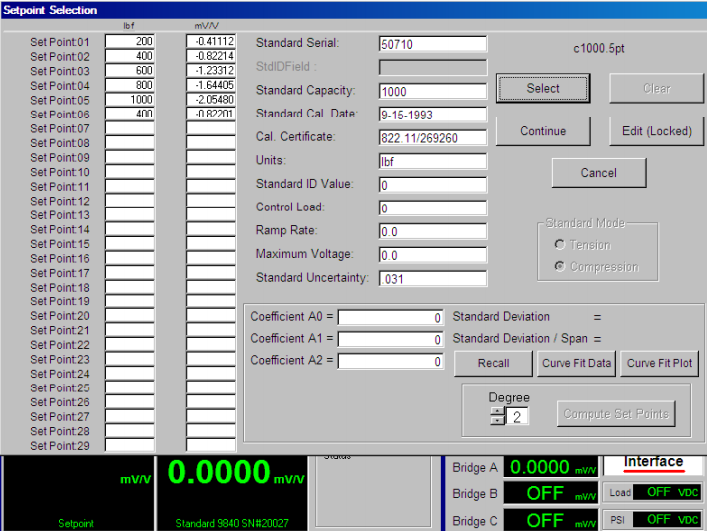Select the Tension radio button
Screen dimensions: 707x531
[562, 245]
